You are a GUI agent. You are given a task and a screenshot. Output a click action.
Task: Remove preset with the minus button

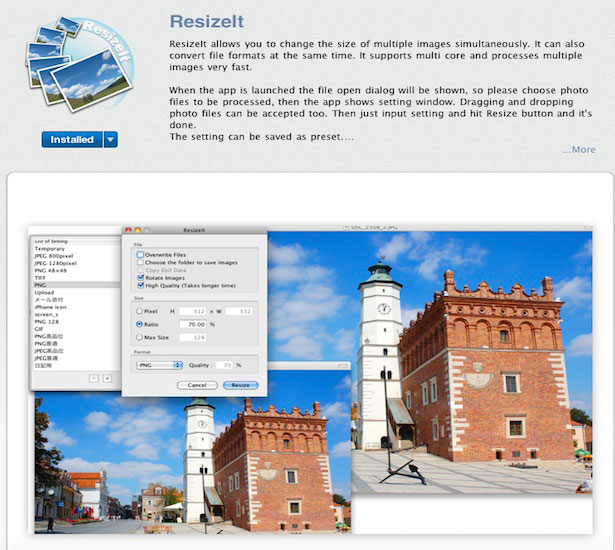coord(94,378)
